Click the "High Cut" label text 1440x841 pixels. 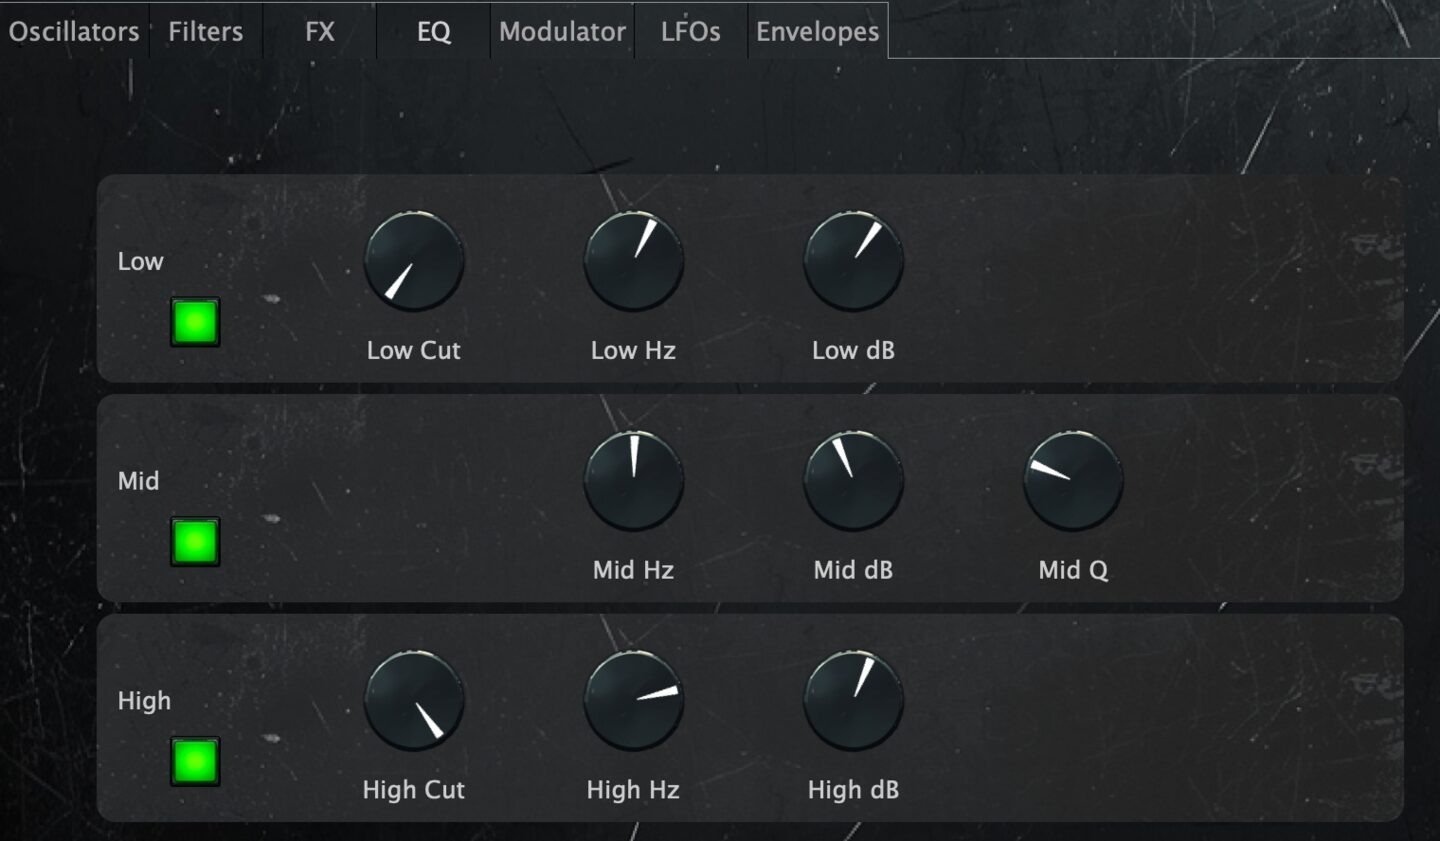[x=414, y=790]
